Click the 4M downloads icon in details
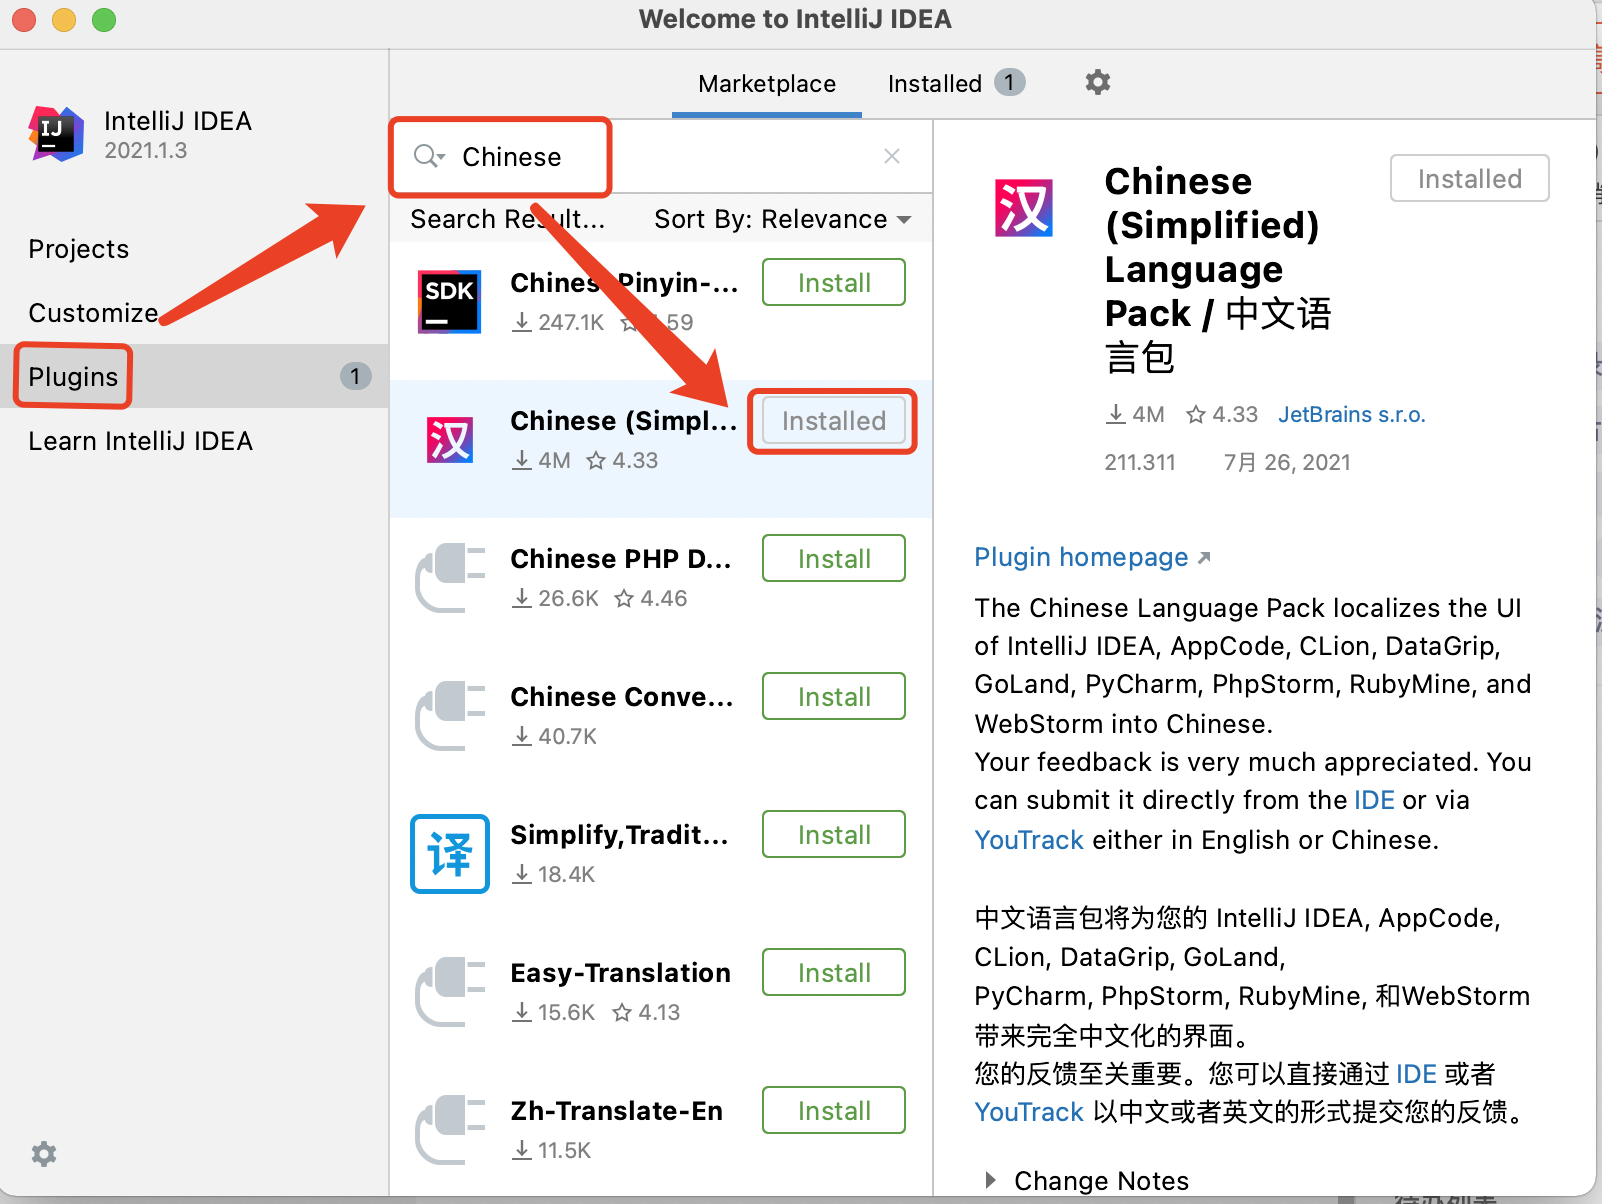This screenshot has height=1204, width=1602. click(x=1116, y=414)
